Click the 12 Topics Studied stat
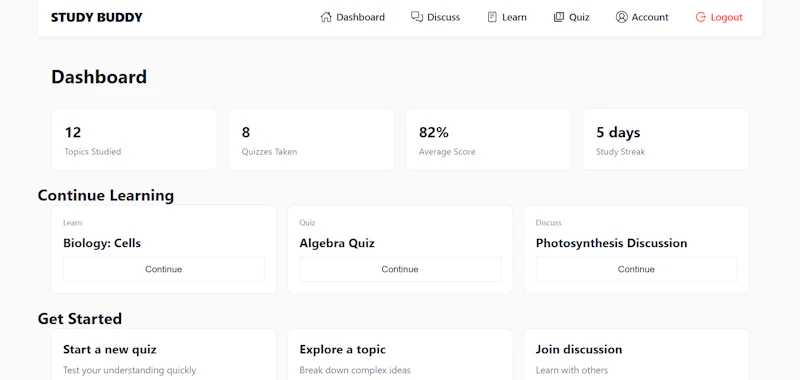Image resolution: width=800 pixels, height=380 pixels. (x=134, y=139)
